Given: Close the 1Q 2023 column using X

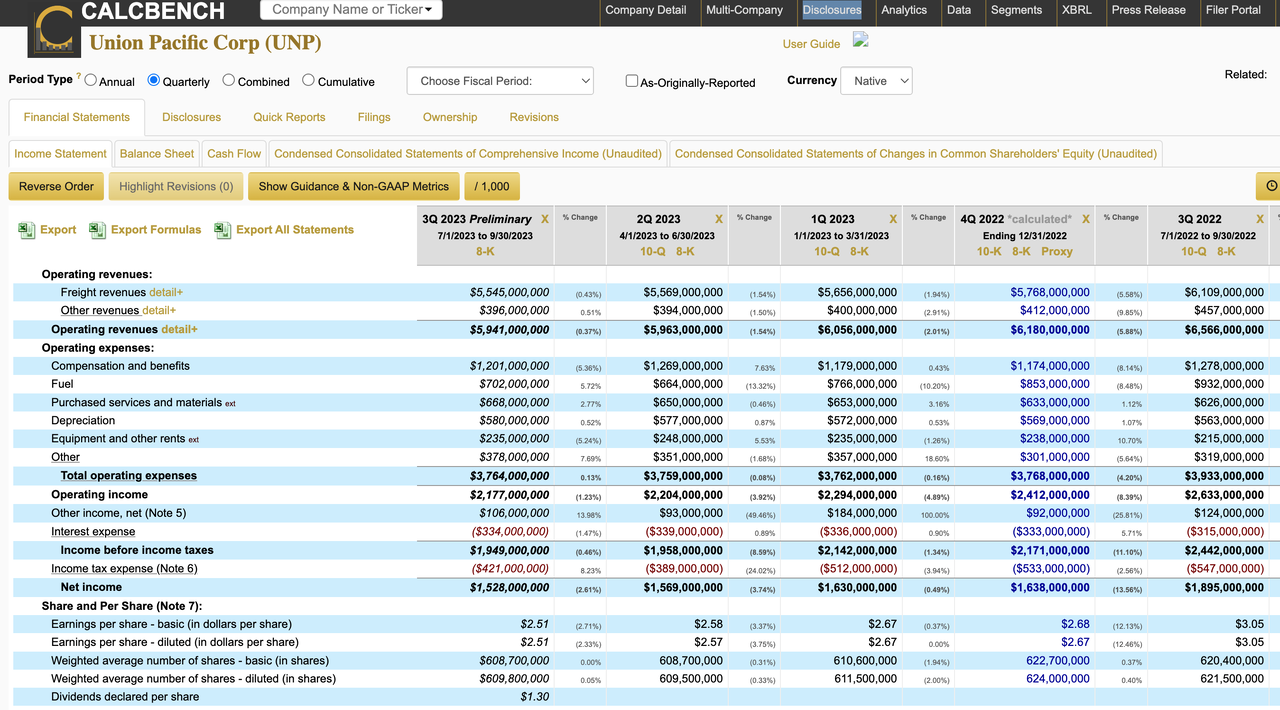Looking at the screenshot, I should pyautogui.click(x=893, y=219).
